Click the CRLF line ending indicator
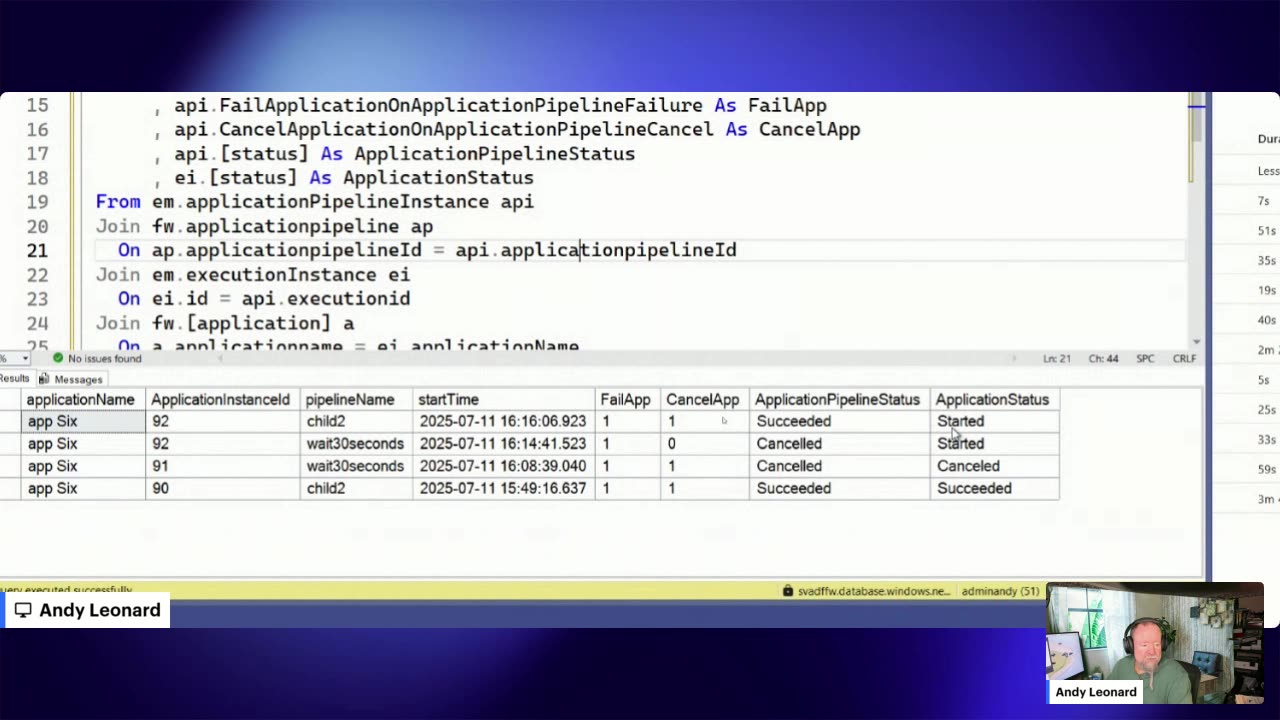This screenshot has height=720, width=1280. [1184, 358]
